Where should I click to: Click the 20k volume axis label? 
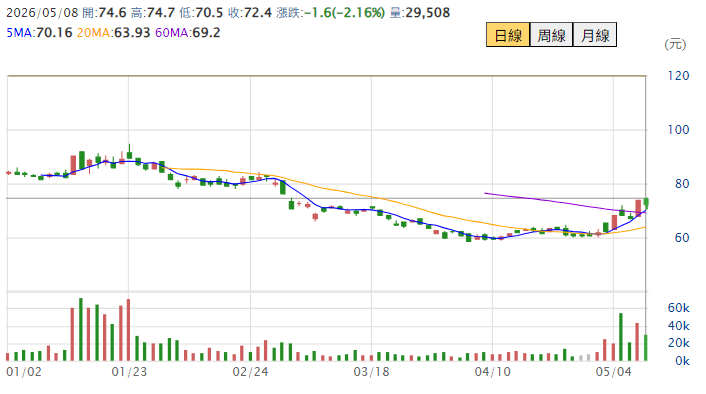click(x=679, y=343)
